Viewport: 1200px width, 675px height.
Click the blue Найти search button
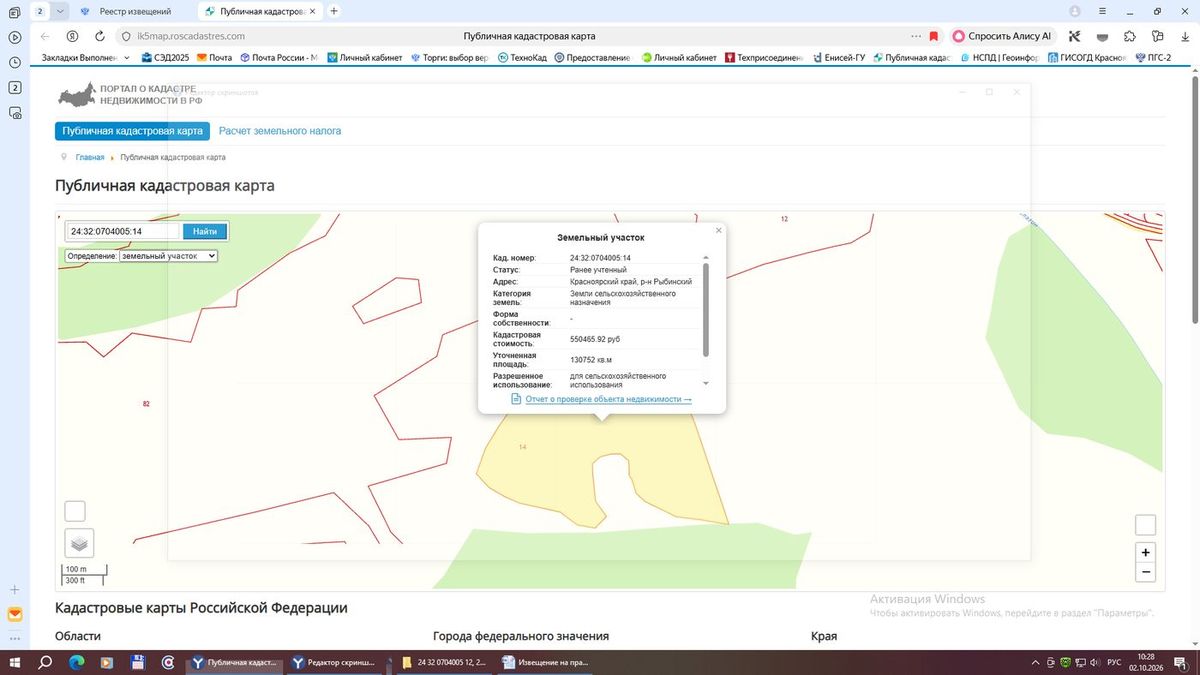point(205,231)
